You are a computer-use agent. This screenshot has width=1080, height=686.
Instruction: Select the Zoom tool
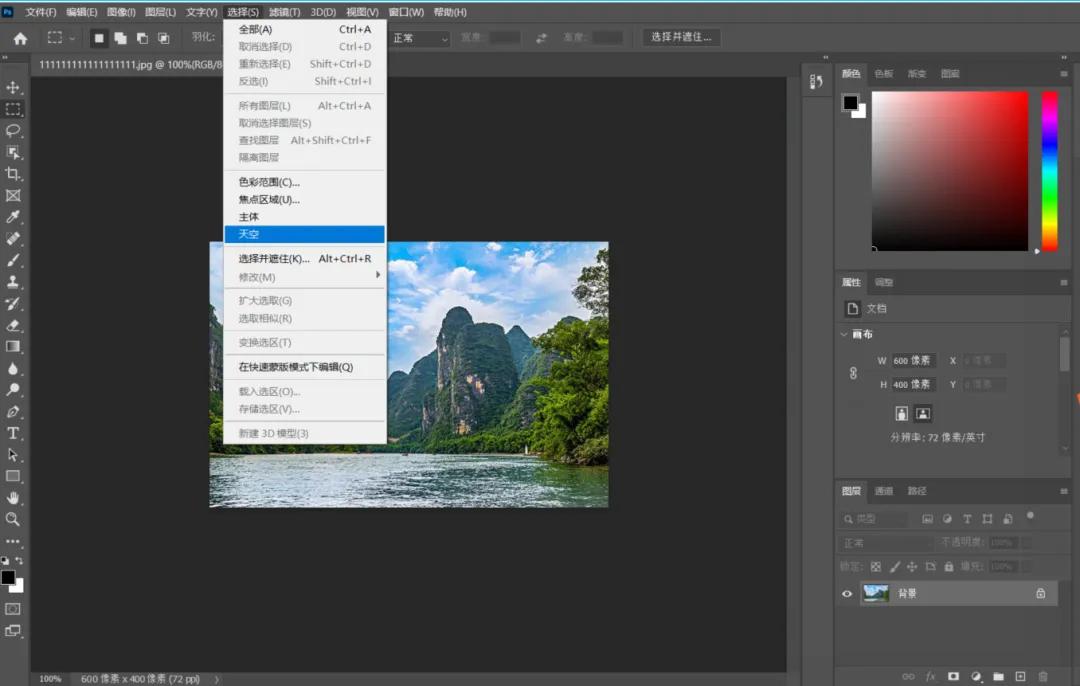point(13,519)
